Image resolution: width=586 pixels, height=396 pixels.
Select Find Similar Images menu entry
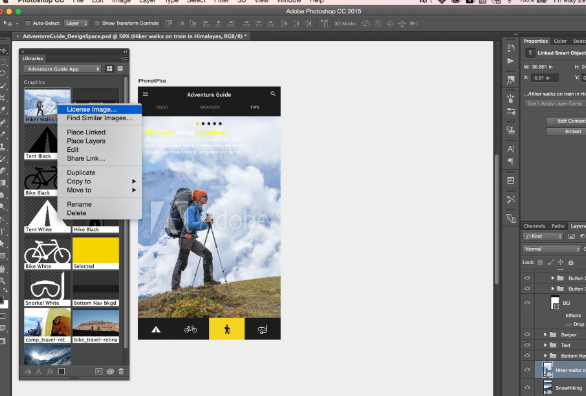point(100,118)
